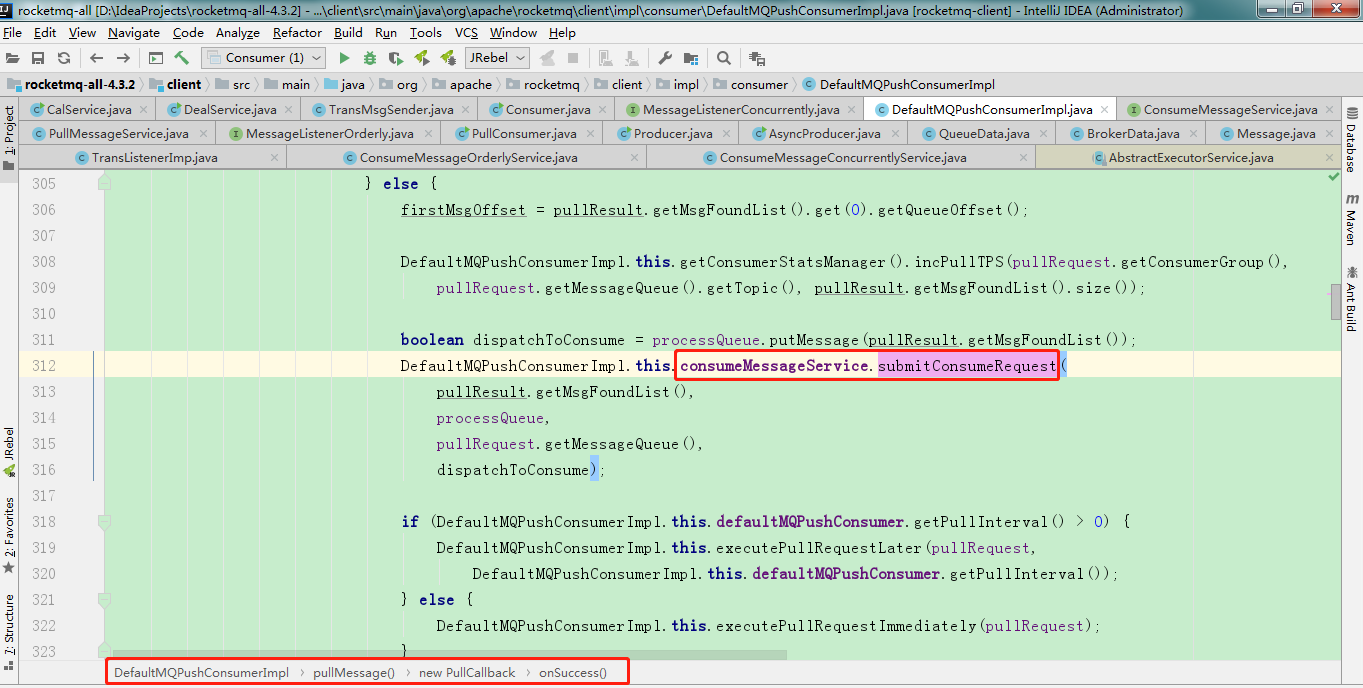The height and width of the screenshot is (688, 1363).
Task: Start debugging with the green bug icon
Action: 370,58
